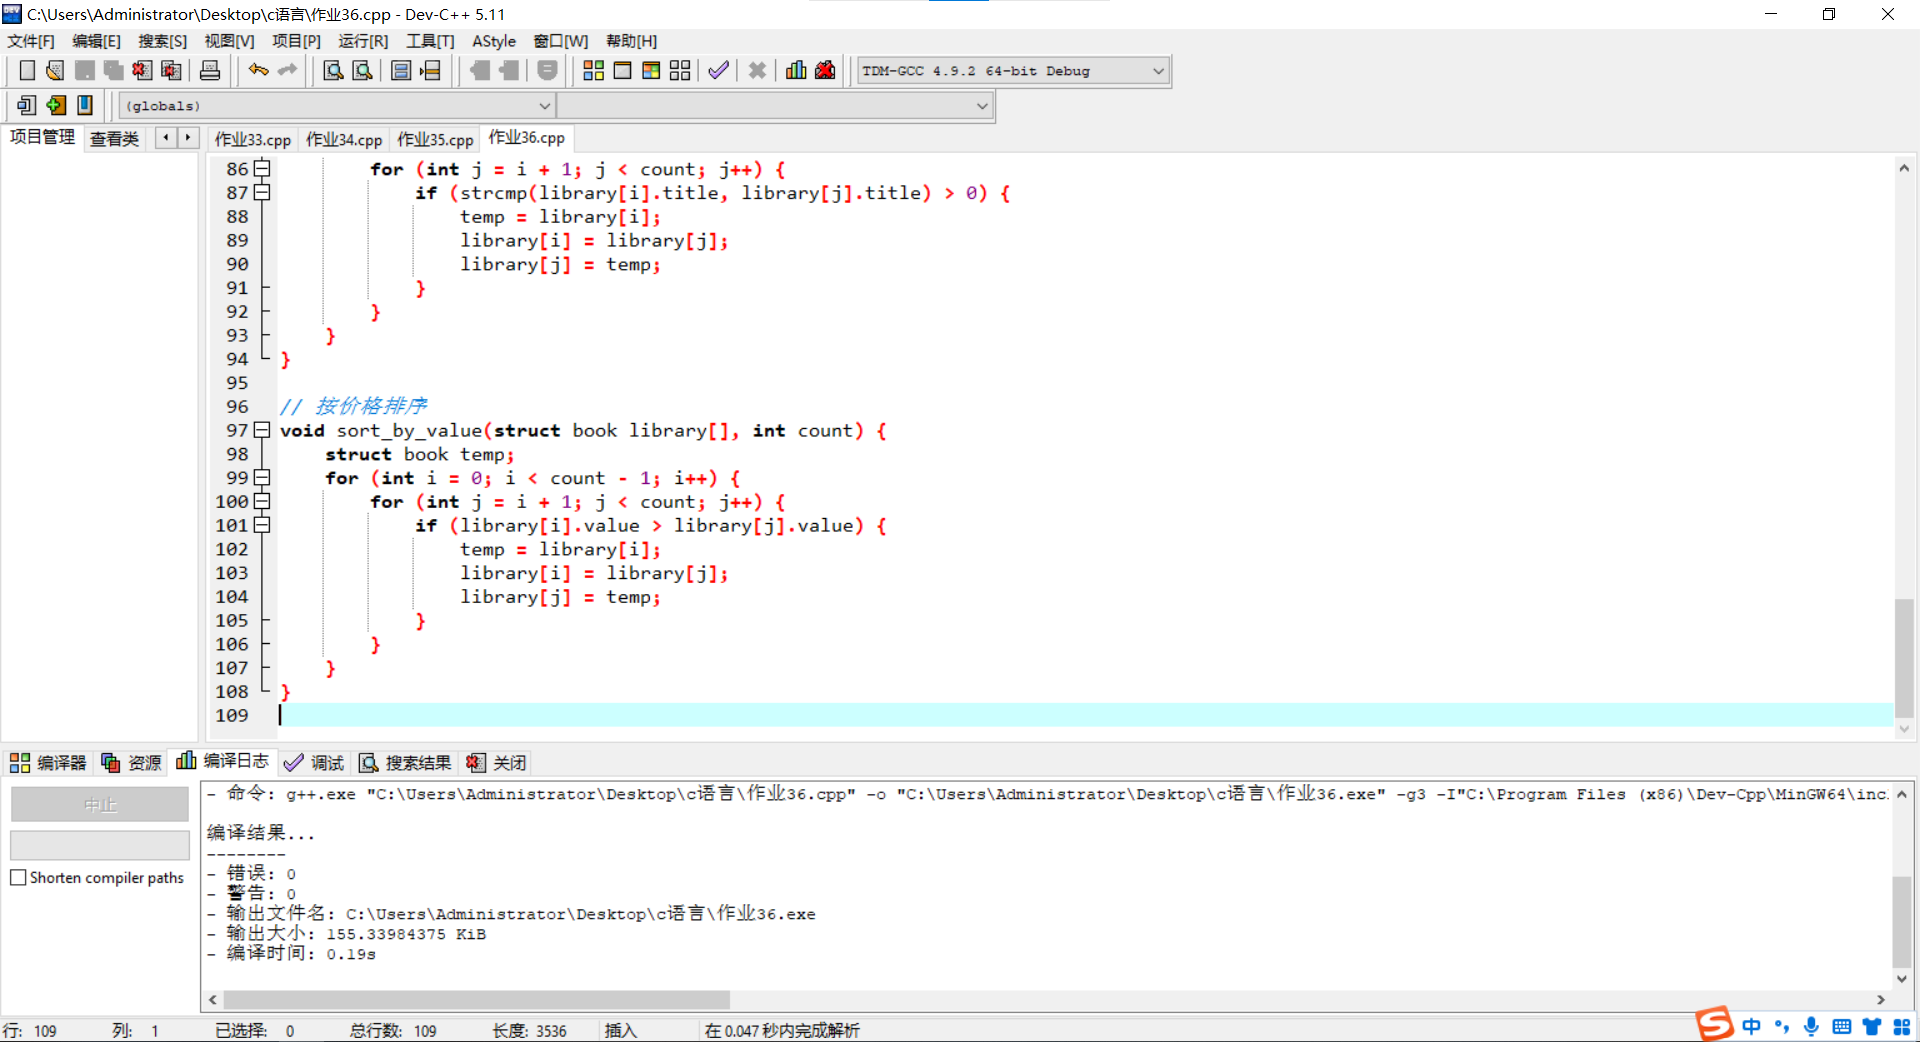Open Find using the magnifier toolbar icon
1920x1042 pixels.
pos(333,70)
